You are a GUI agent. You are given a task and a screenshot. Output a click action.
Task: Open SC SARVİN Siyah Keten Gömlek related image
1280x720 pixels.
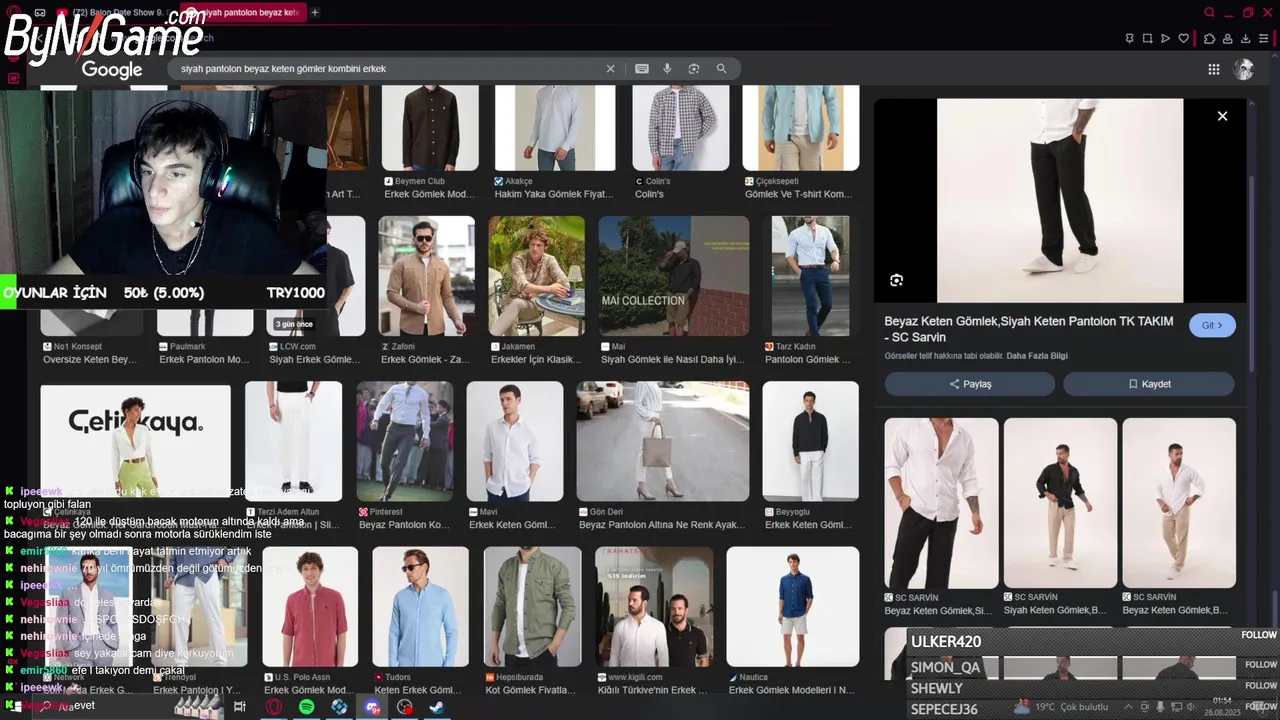1060,503
